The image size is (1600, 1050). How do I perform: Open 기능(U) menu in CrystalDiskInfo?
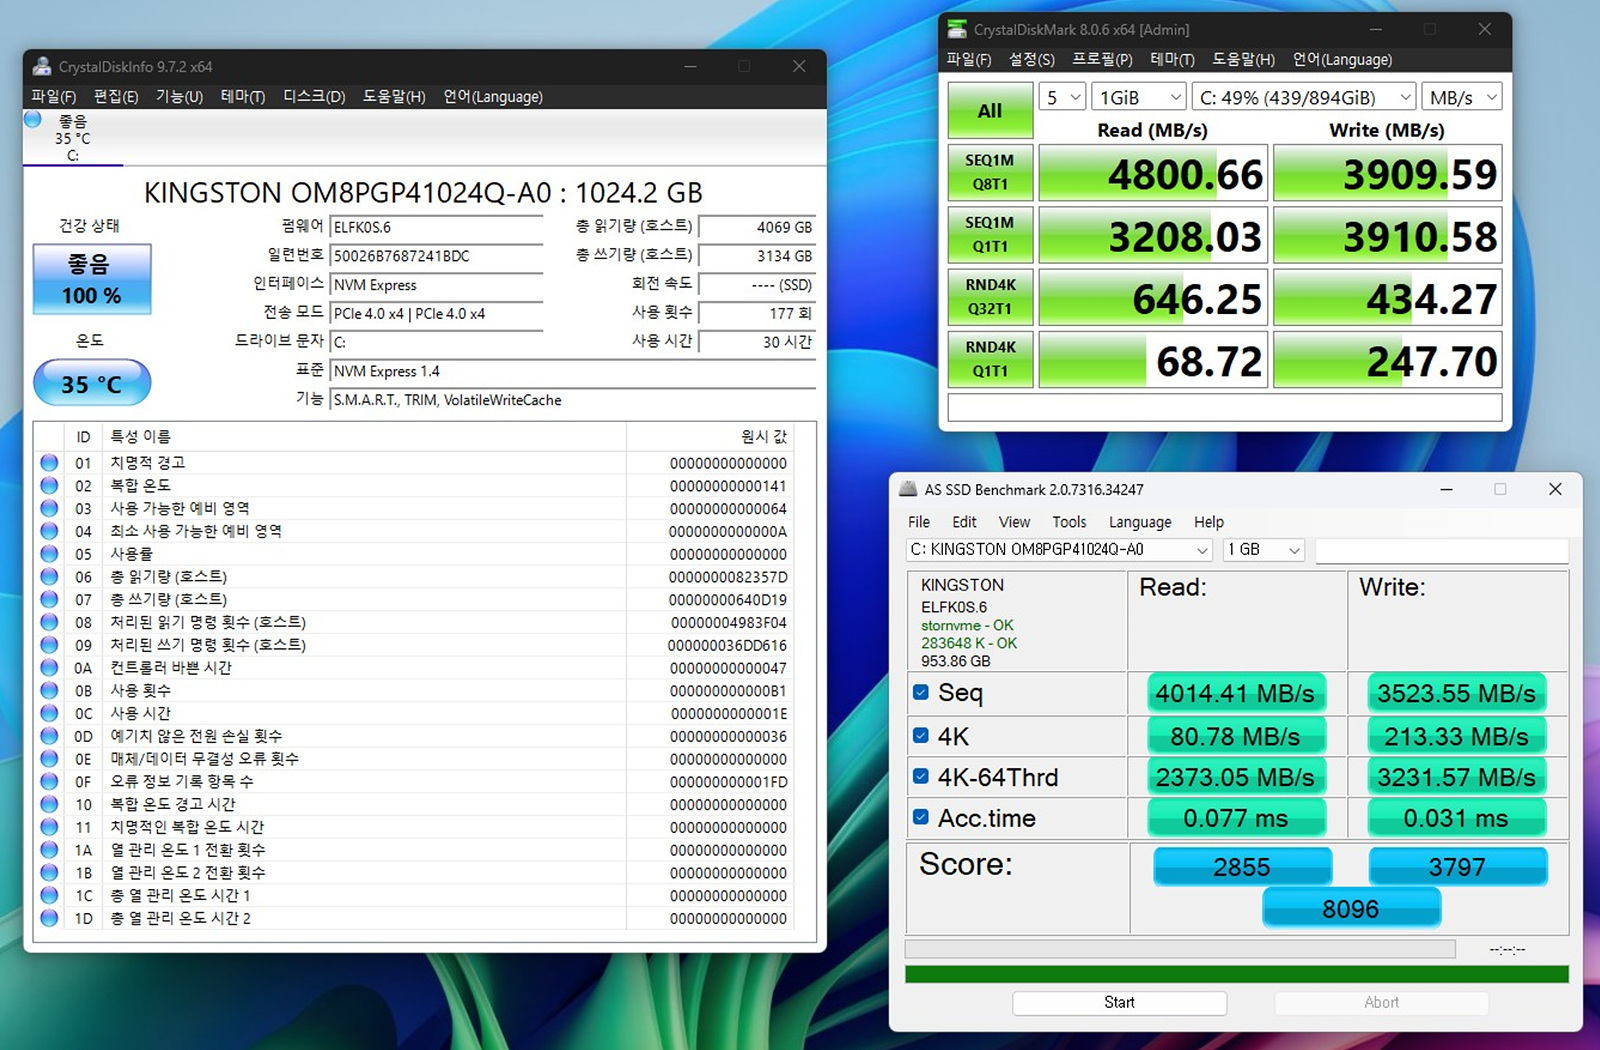(x=179, y=96)
